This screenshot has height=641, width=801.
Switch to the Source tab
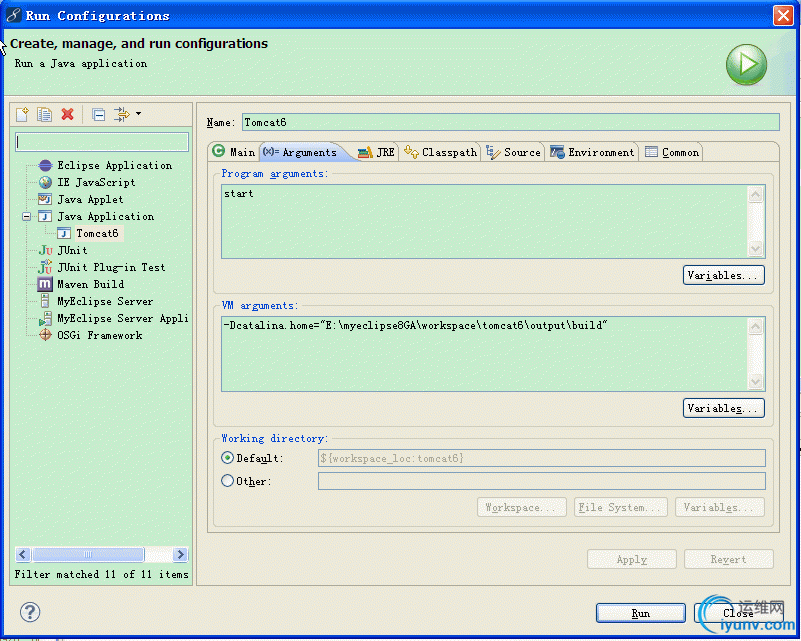513,152
